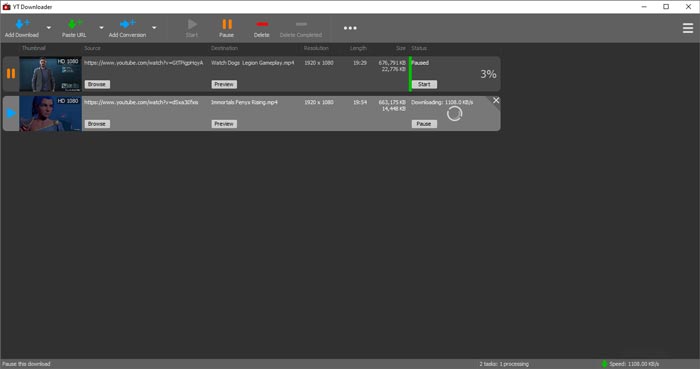Image resolution: width=700 pixels, height=369 pixels.
Task: Click Preview button for Immortals Fenyx Rising
Action: pyautogui.click(x=224, y=124)
